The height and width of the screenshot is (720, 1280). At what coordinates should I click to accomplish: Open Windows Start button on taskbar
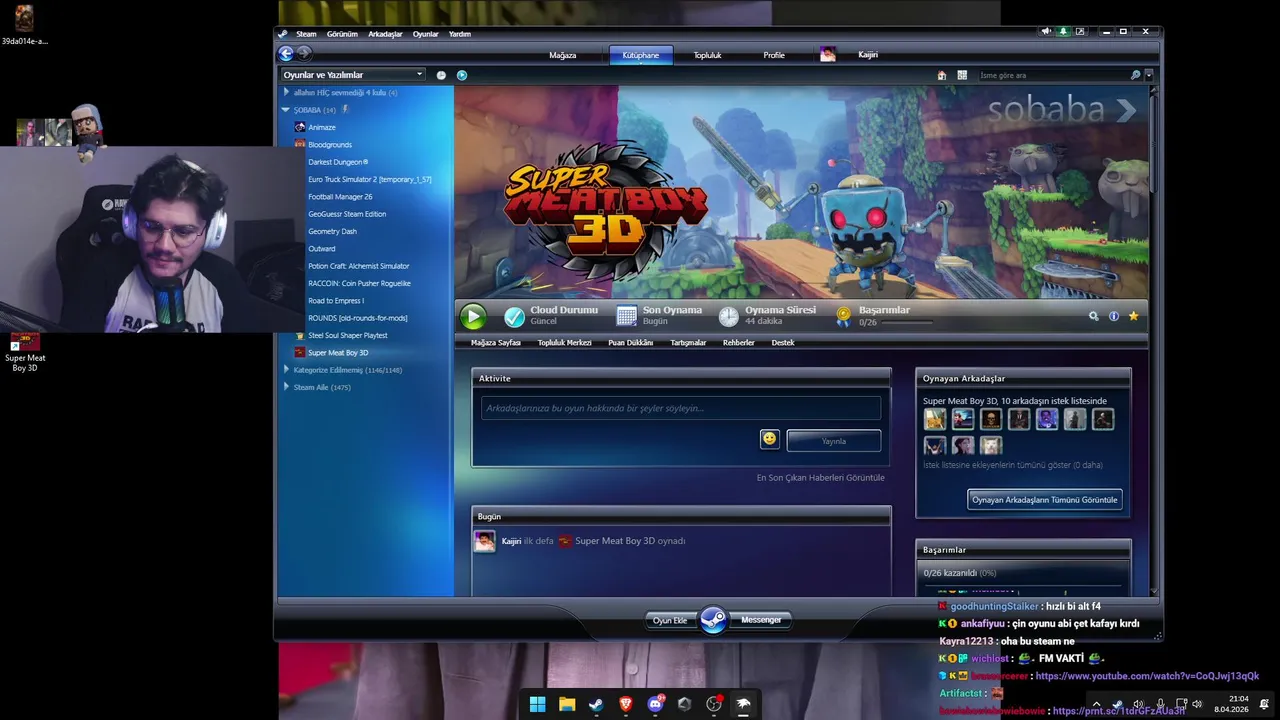537,704
